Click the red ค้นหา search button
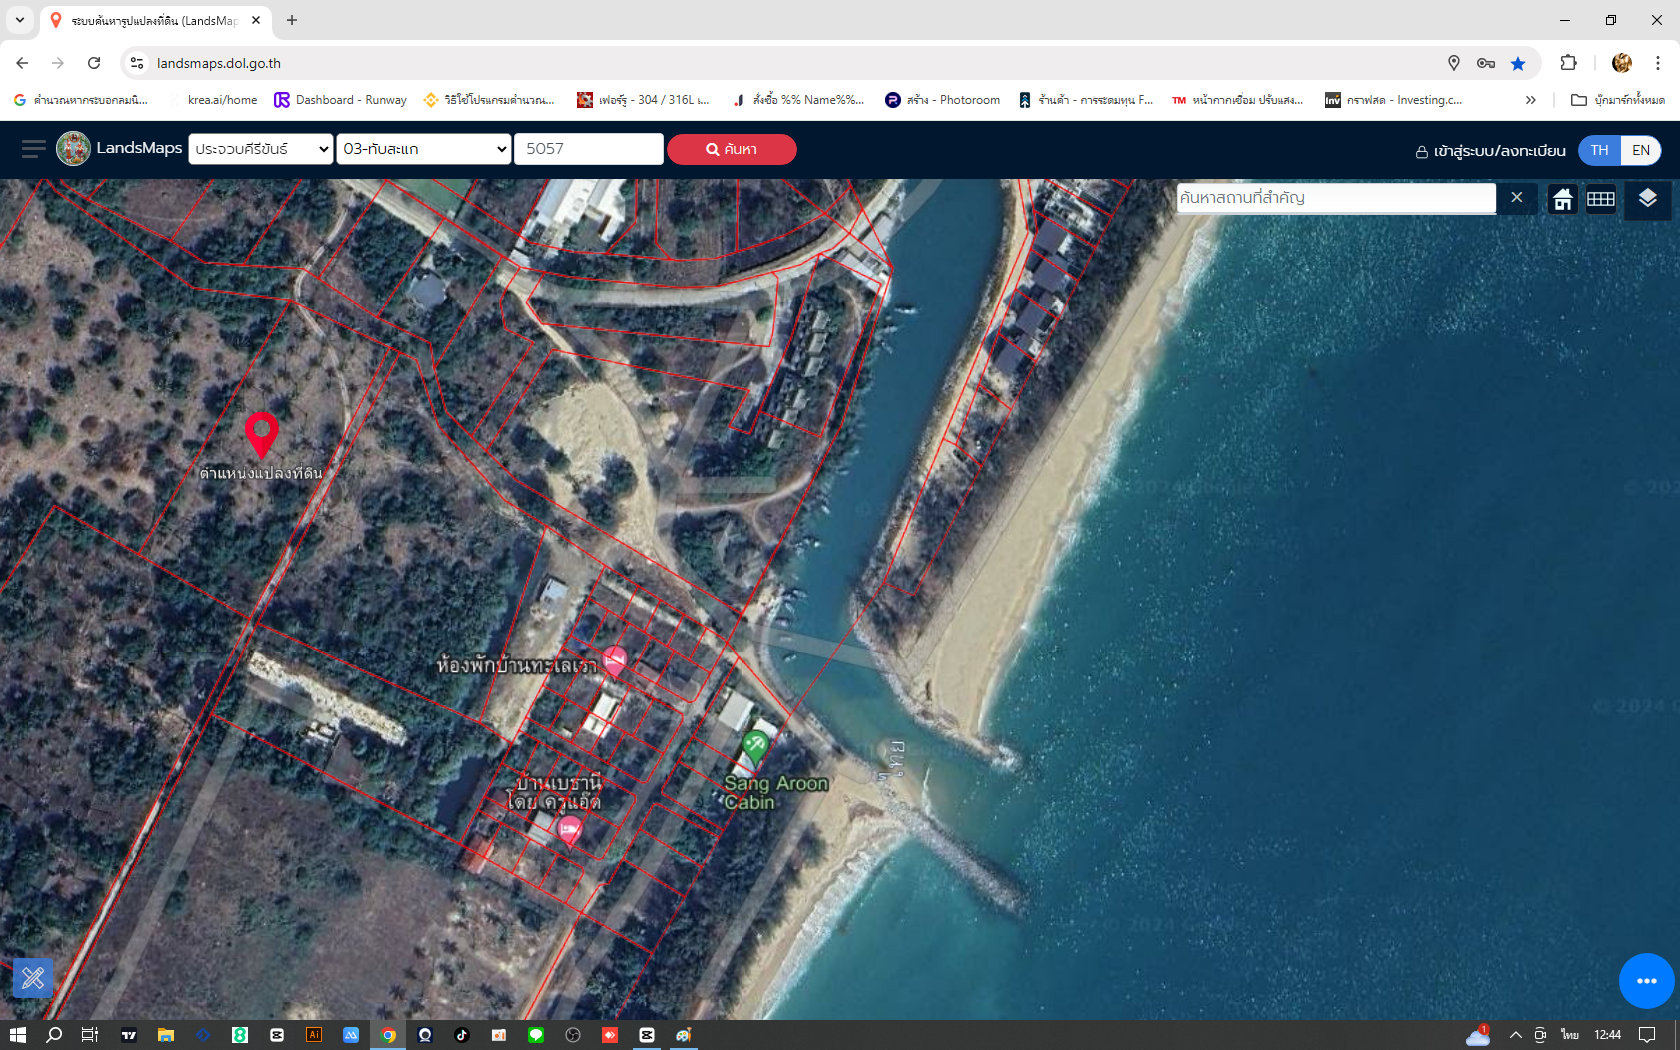1680x1050 pixels. [731, 149]
